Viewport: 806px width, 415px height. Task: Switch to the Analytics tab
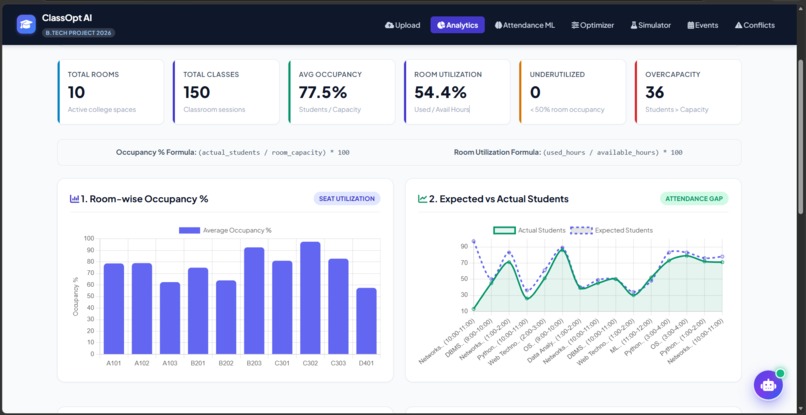tap(457, 25)
